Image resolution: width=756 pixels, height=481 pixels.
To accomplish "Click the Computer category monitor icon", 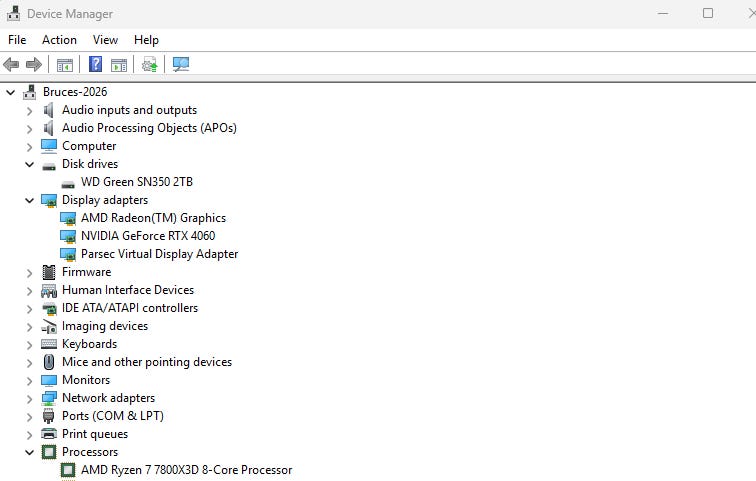I will pyautogui.click(x=49, y=146).
